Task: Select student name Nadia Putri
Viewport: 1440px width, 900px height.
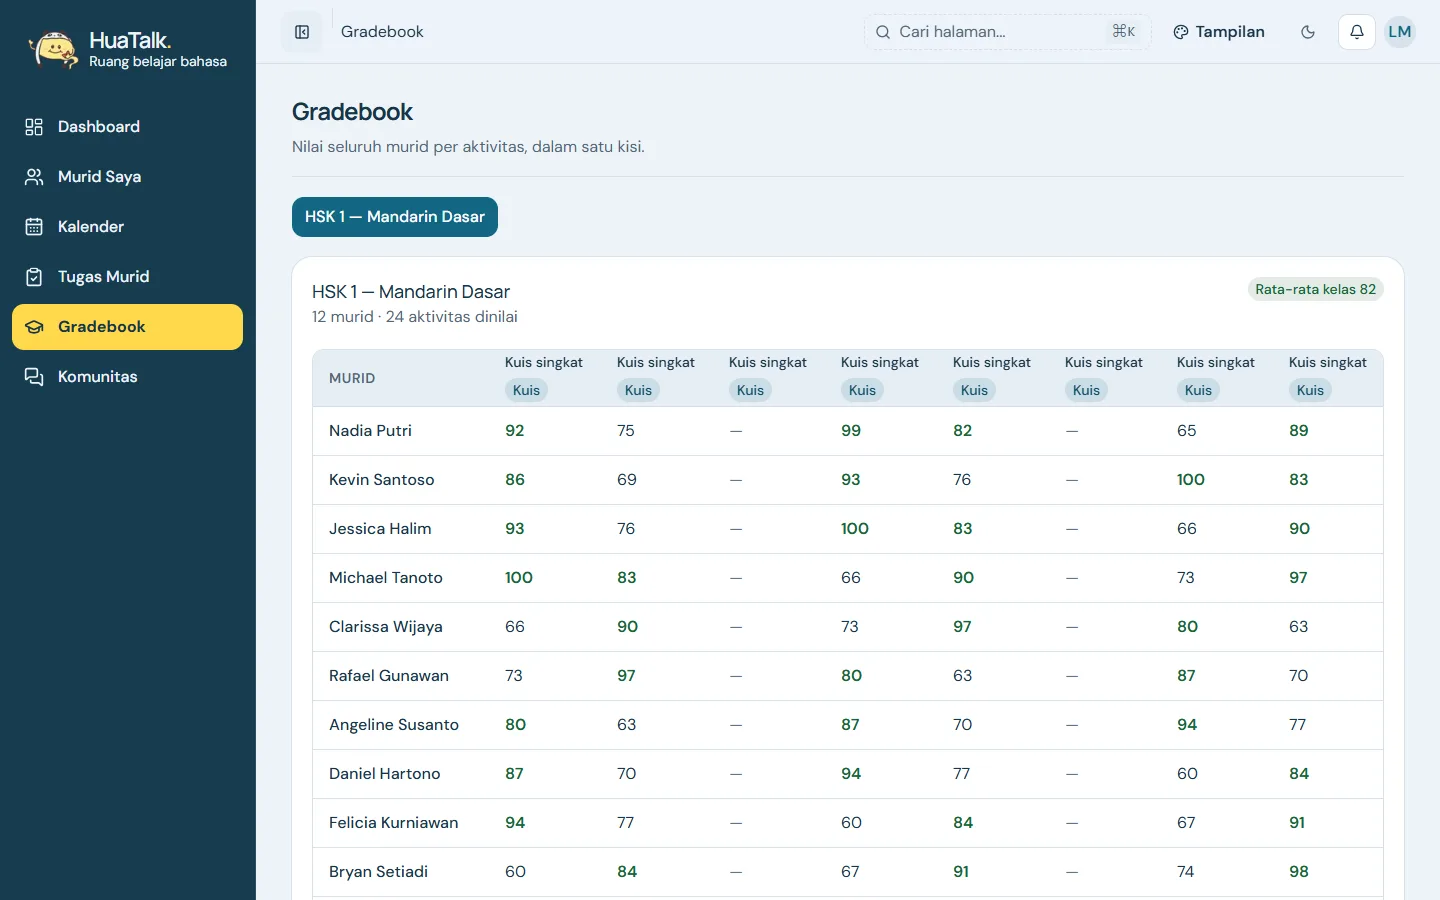Action: point(370,431)
